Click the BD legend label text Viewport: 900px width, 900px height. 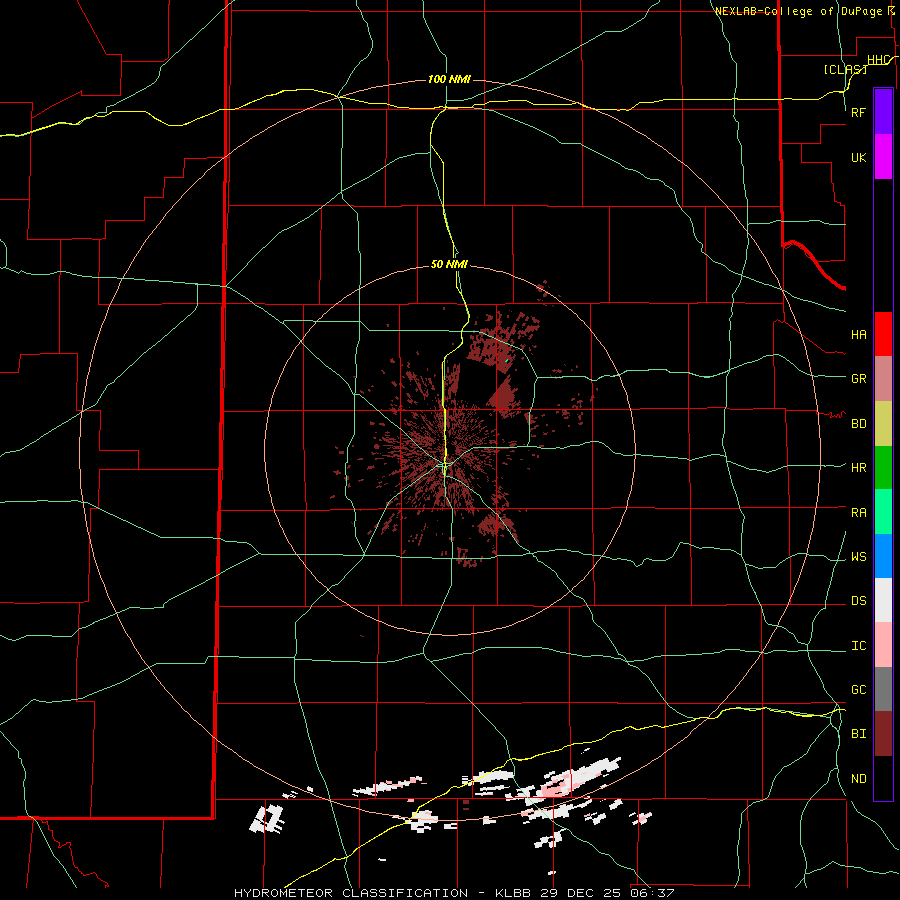pos(859,424)
